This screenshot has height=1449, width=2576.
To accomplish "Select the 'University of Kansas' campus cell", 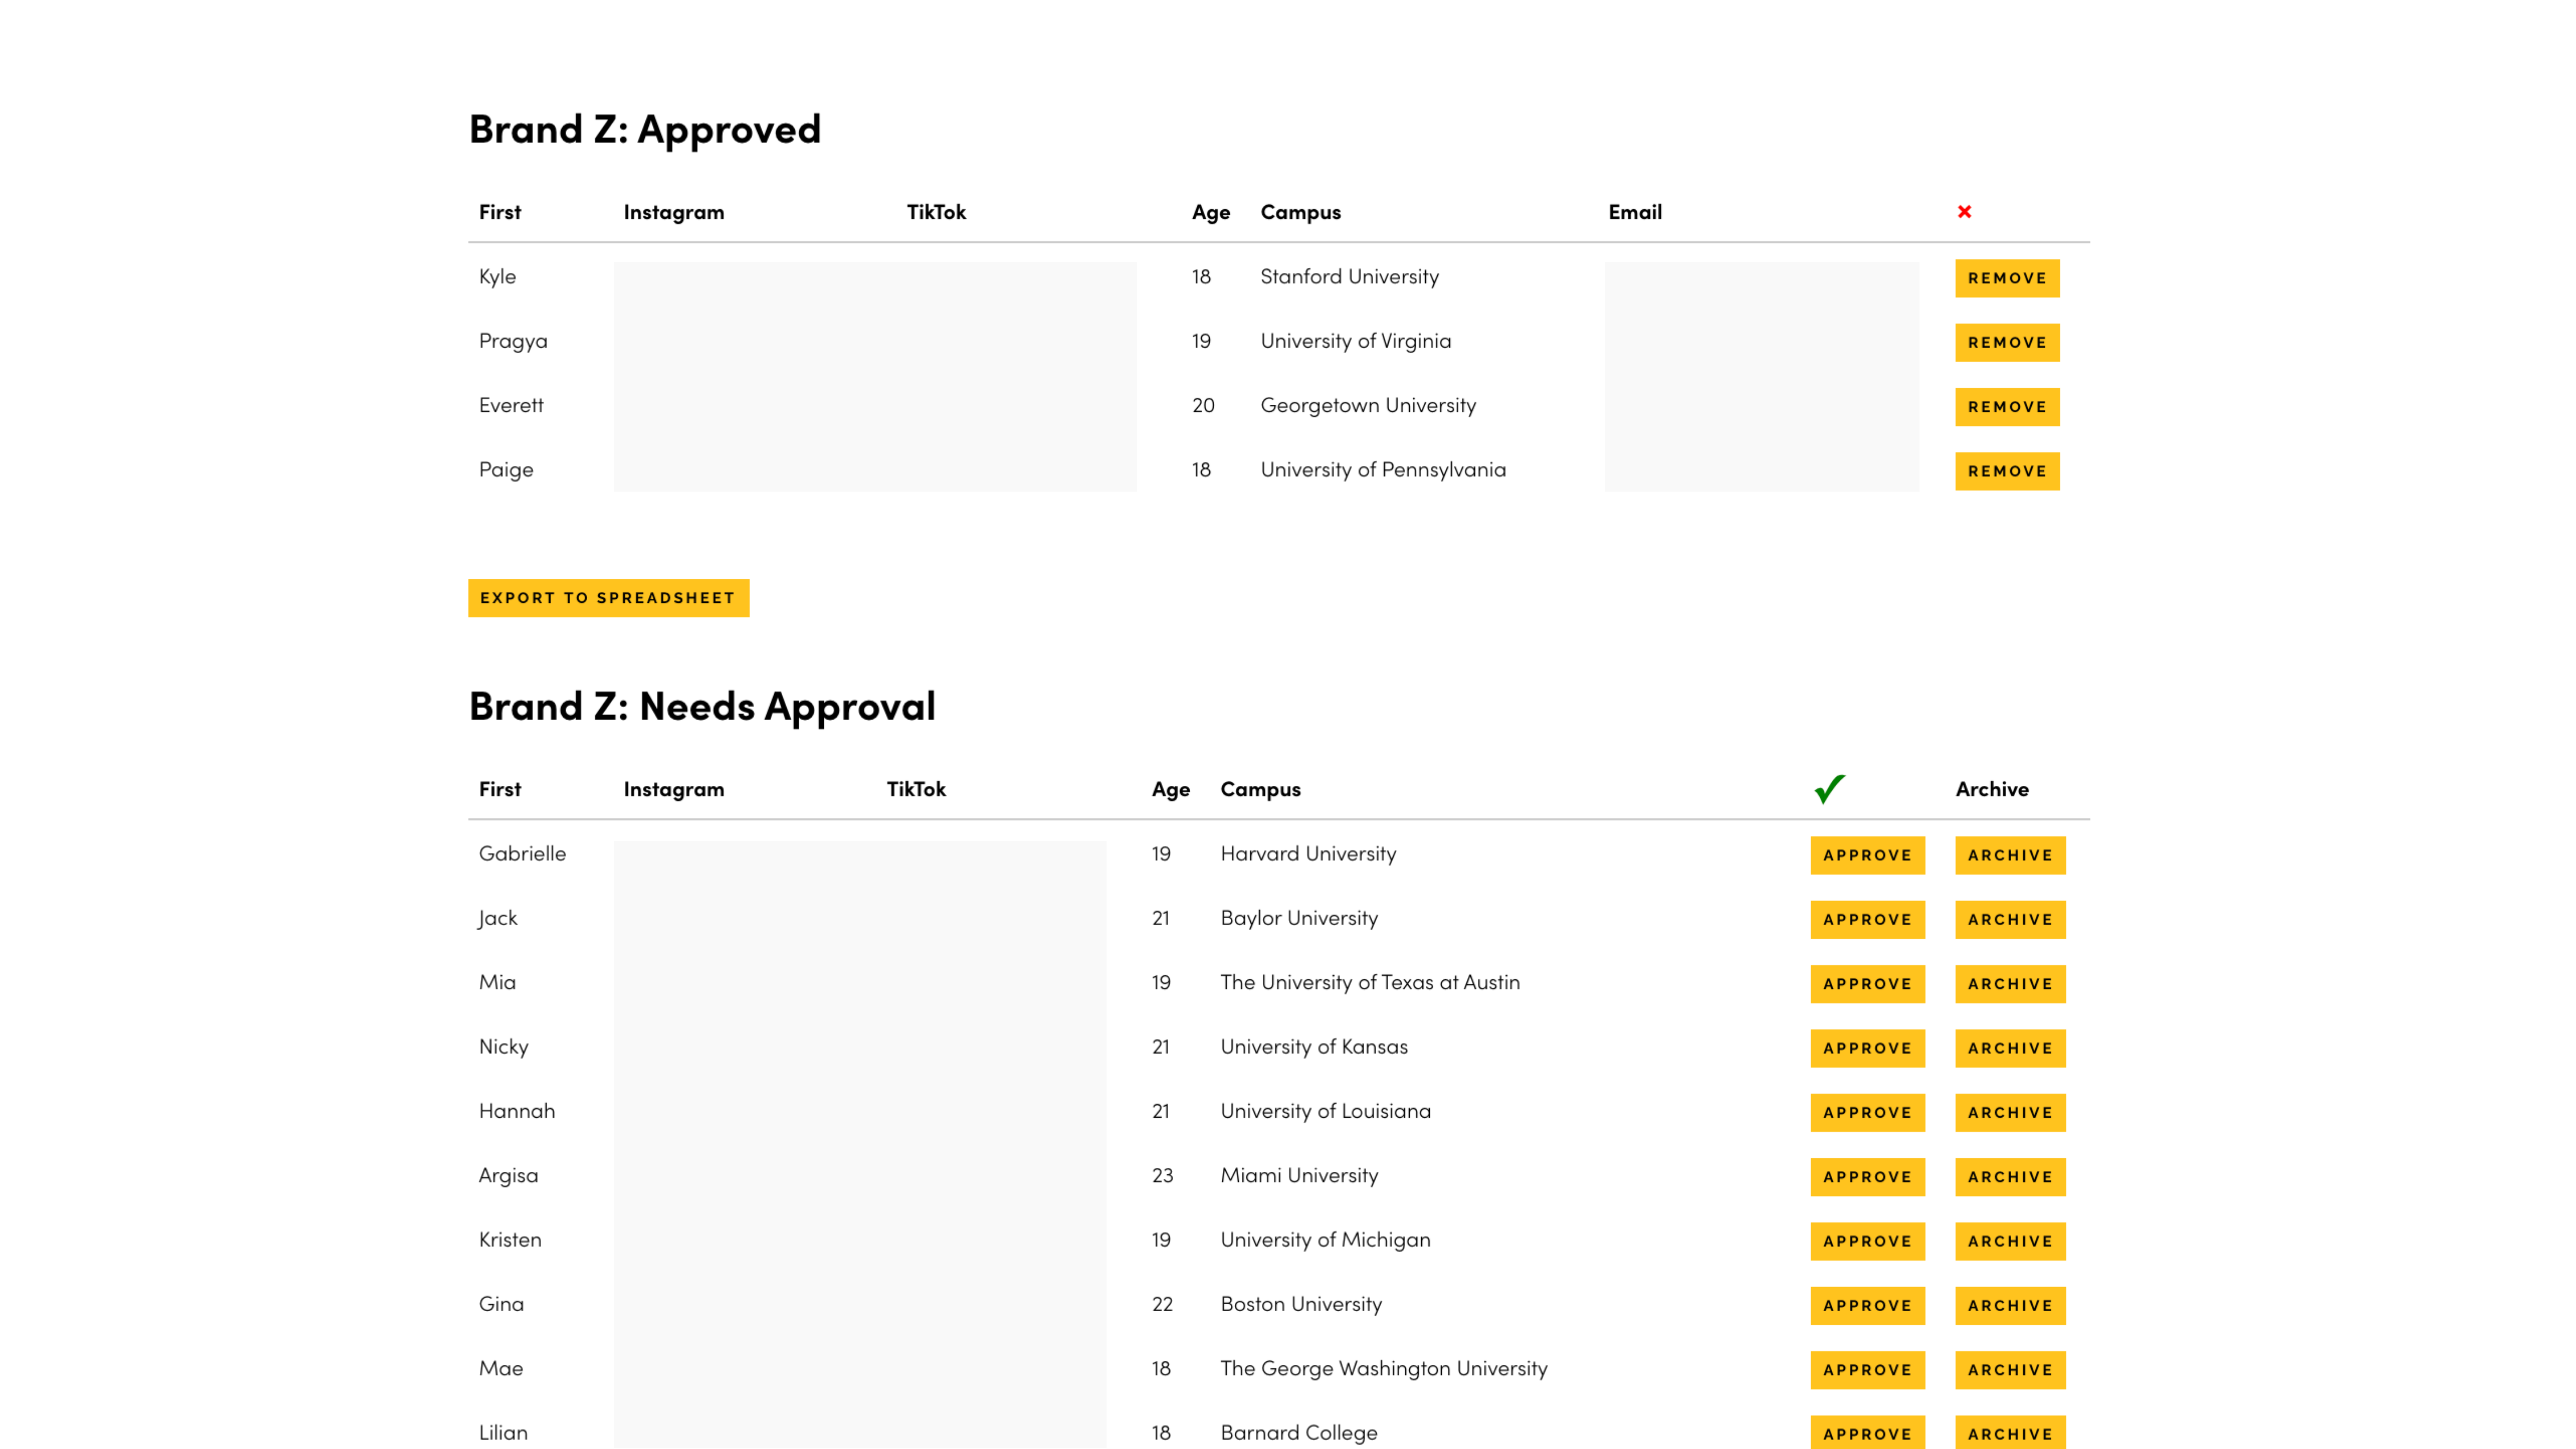I will pos(1314,1047).
